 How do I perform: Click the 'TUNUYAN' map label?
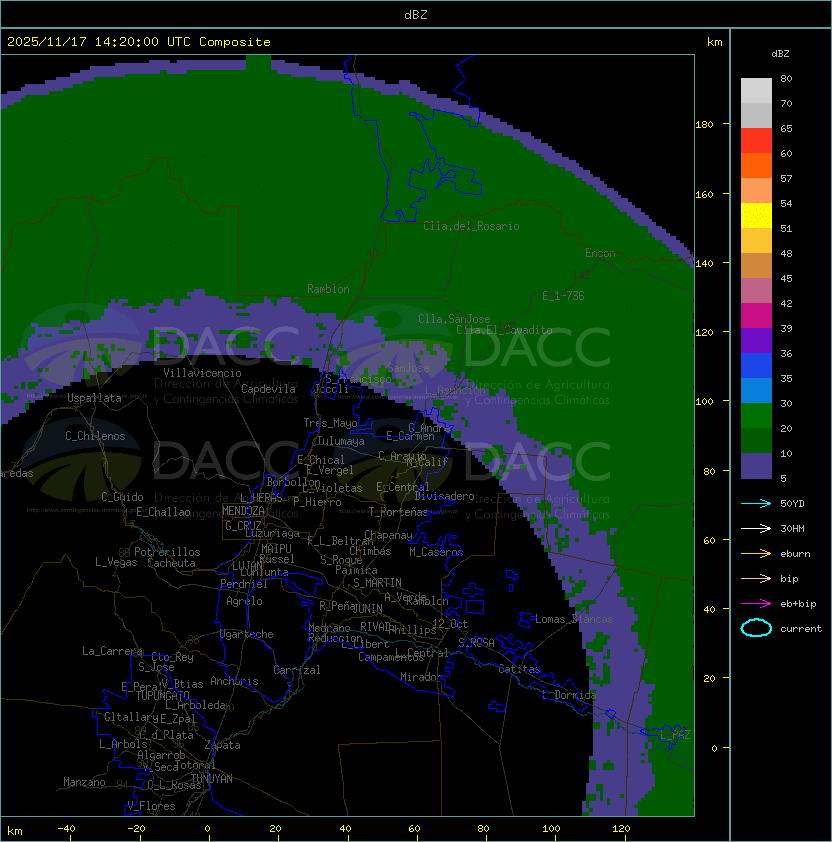[x=212, y=778]
